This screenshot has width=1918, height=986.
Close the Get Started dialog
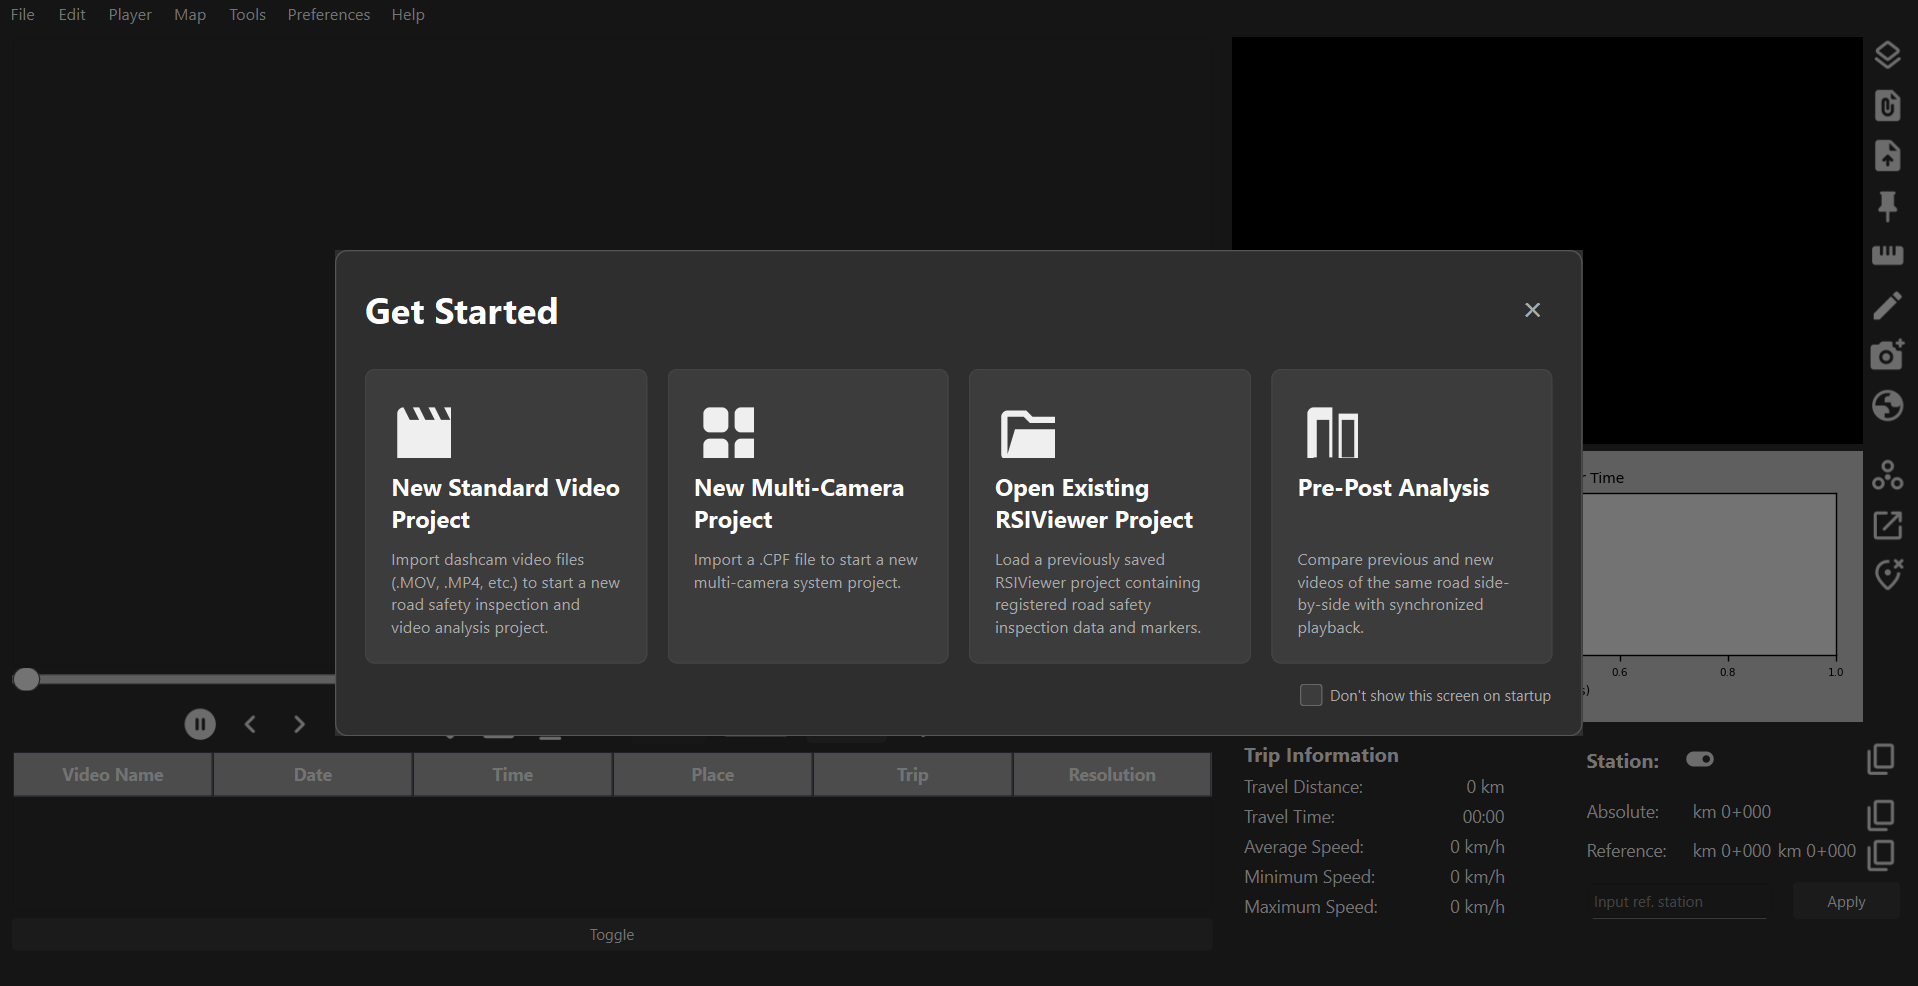1532,310
